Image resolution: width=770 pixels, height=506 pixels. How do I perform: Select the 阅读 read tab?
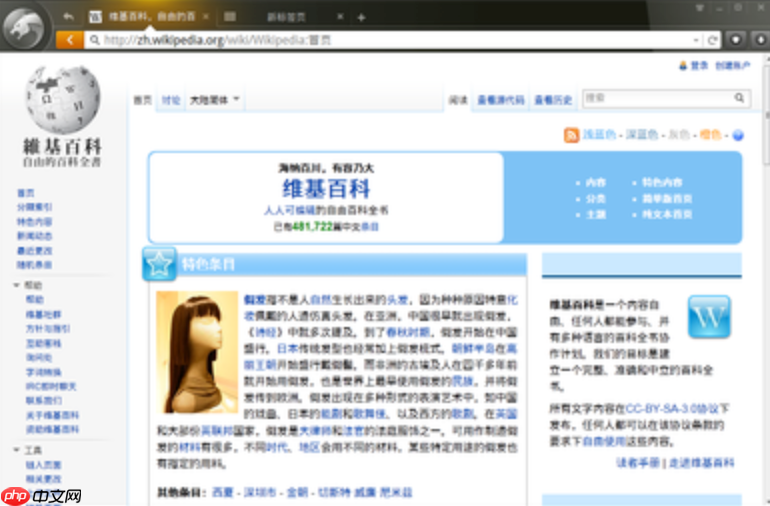[458, 100]
